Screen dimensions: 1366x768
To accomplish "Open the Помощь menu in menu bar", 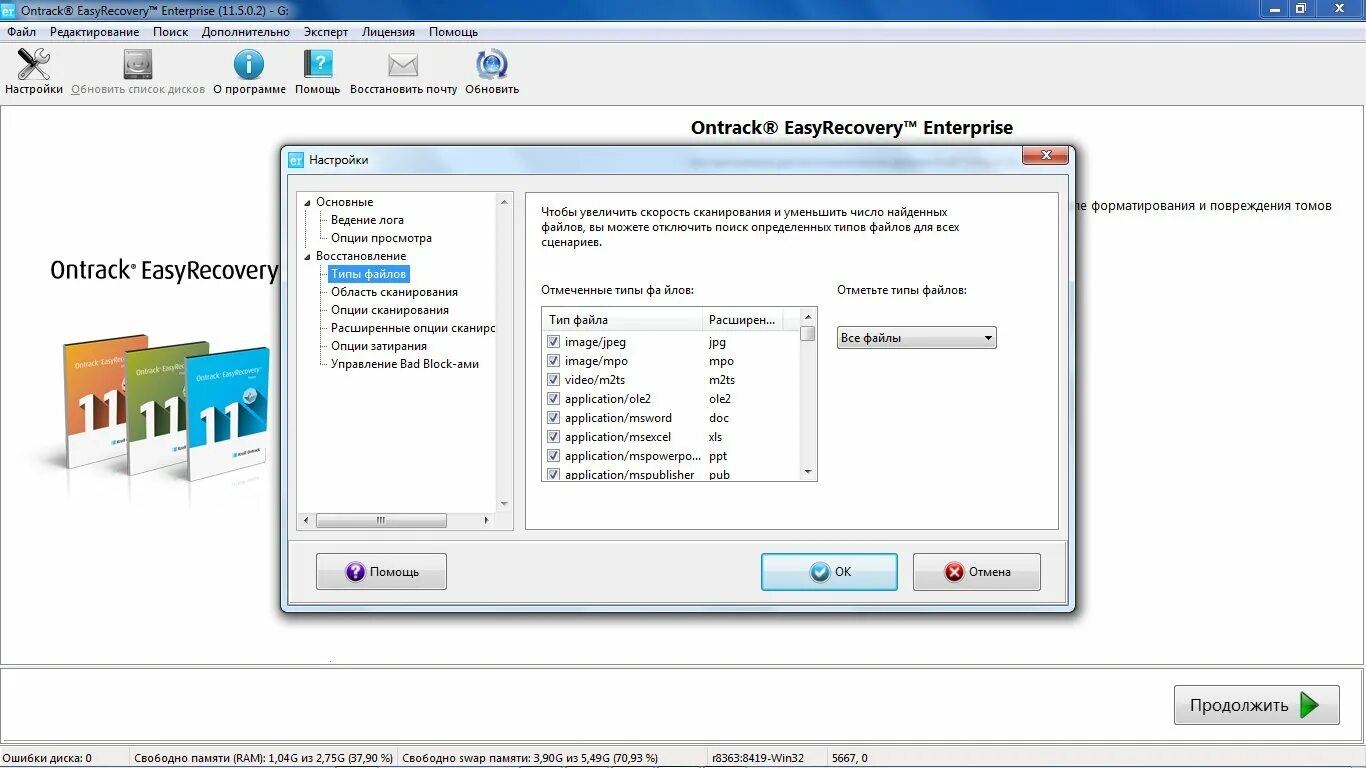I will (454, 32).
